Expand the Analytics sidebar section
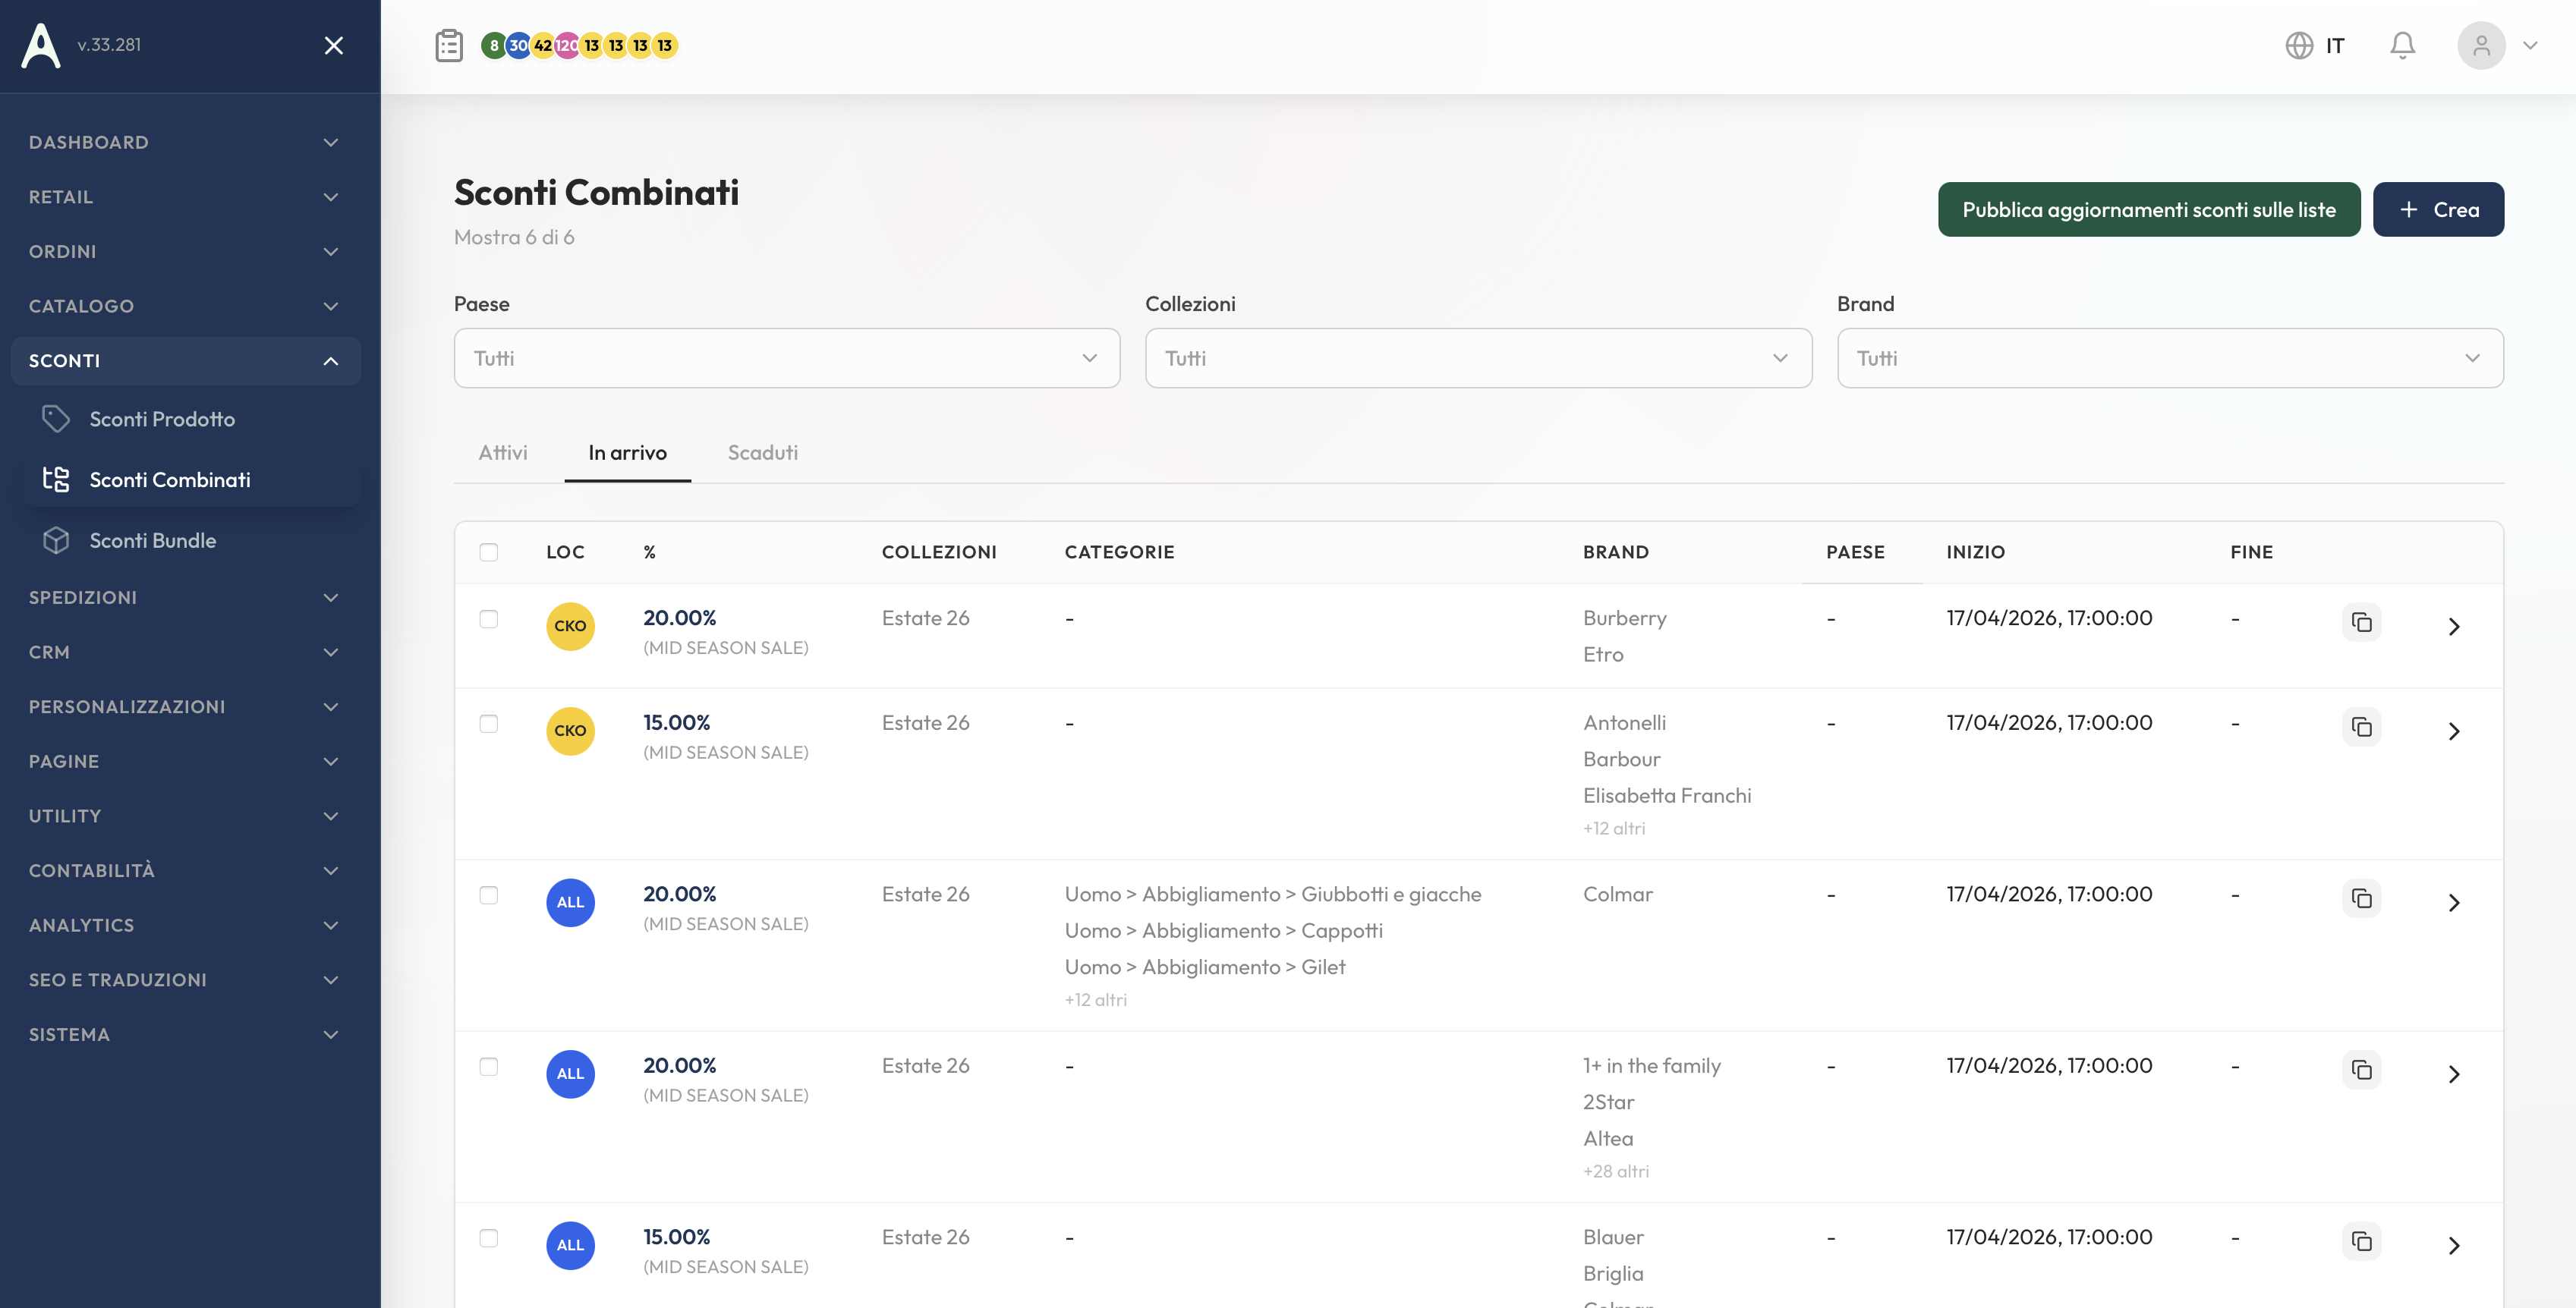 coord(185,925)
